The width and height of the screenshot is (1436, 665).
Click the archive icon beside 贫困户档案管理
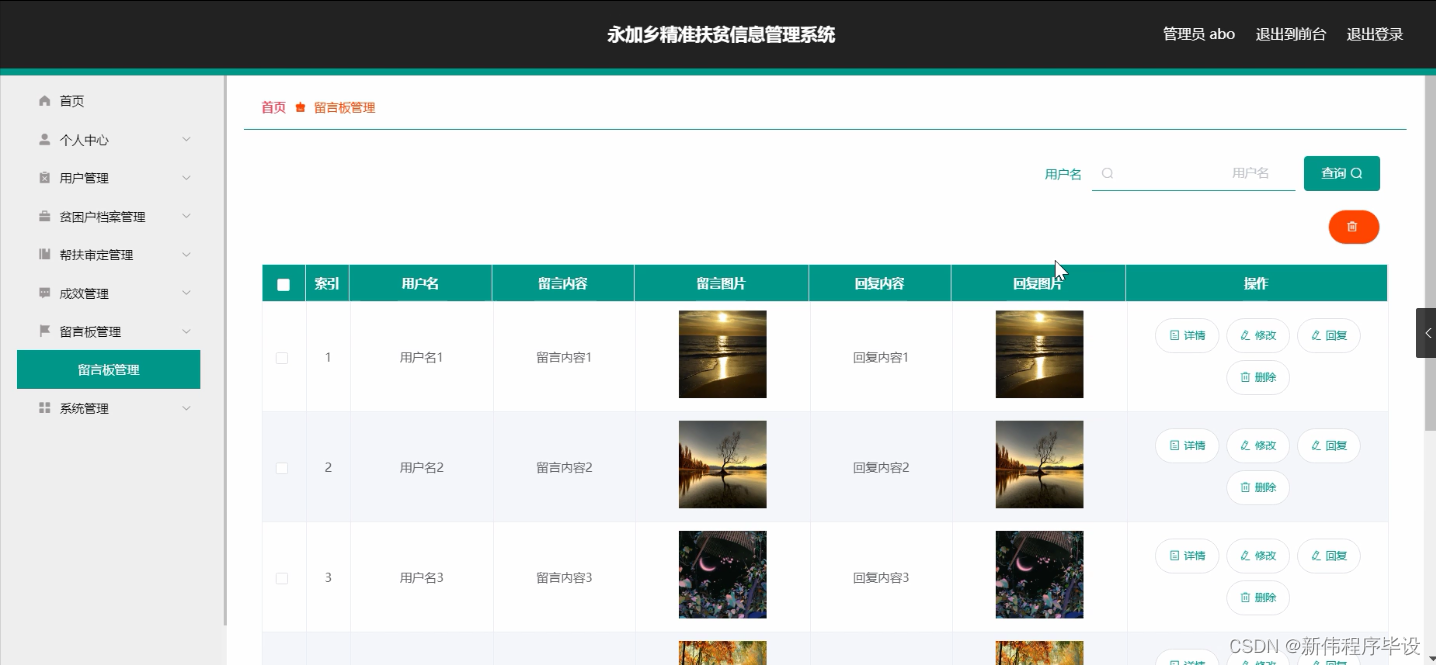(x=44, y=216)
